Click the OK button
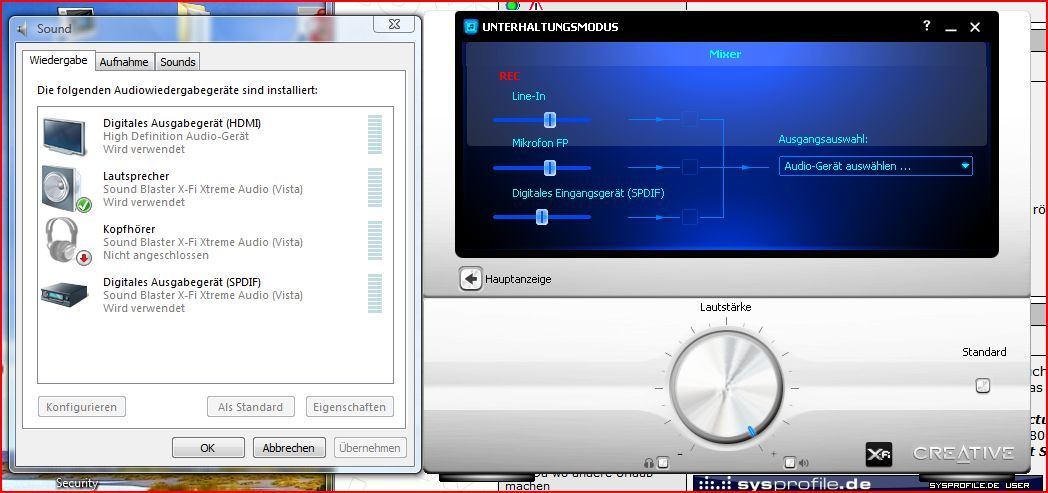 [208, 448]
